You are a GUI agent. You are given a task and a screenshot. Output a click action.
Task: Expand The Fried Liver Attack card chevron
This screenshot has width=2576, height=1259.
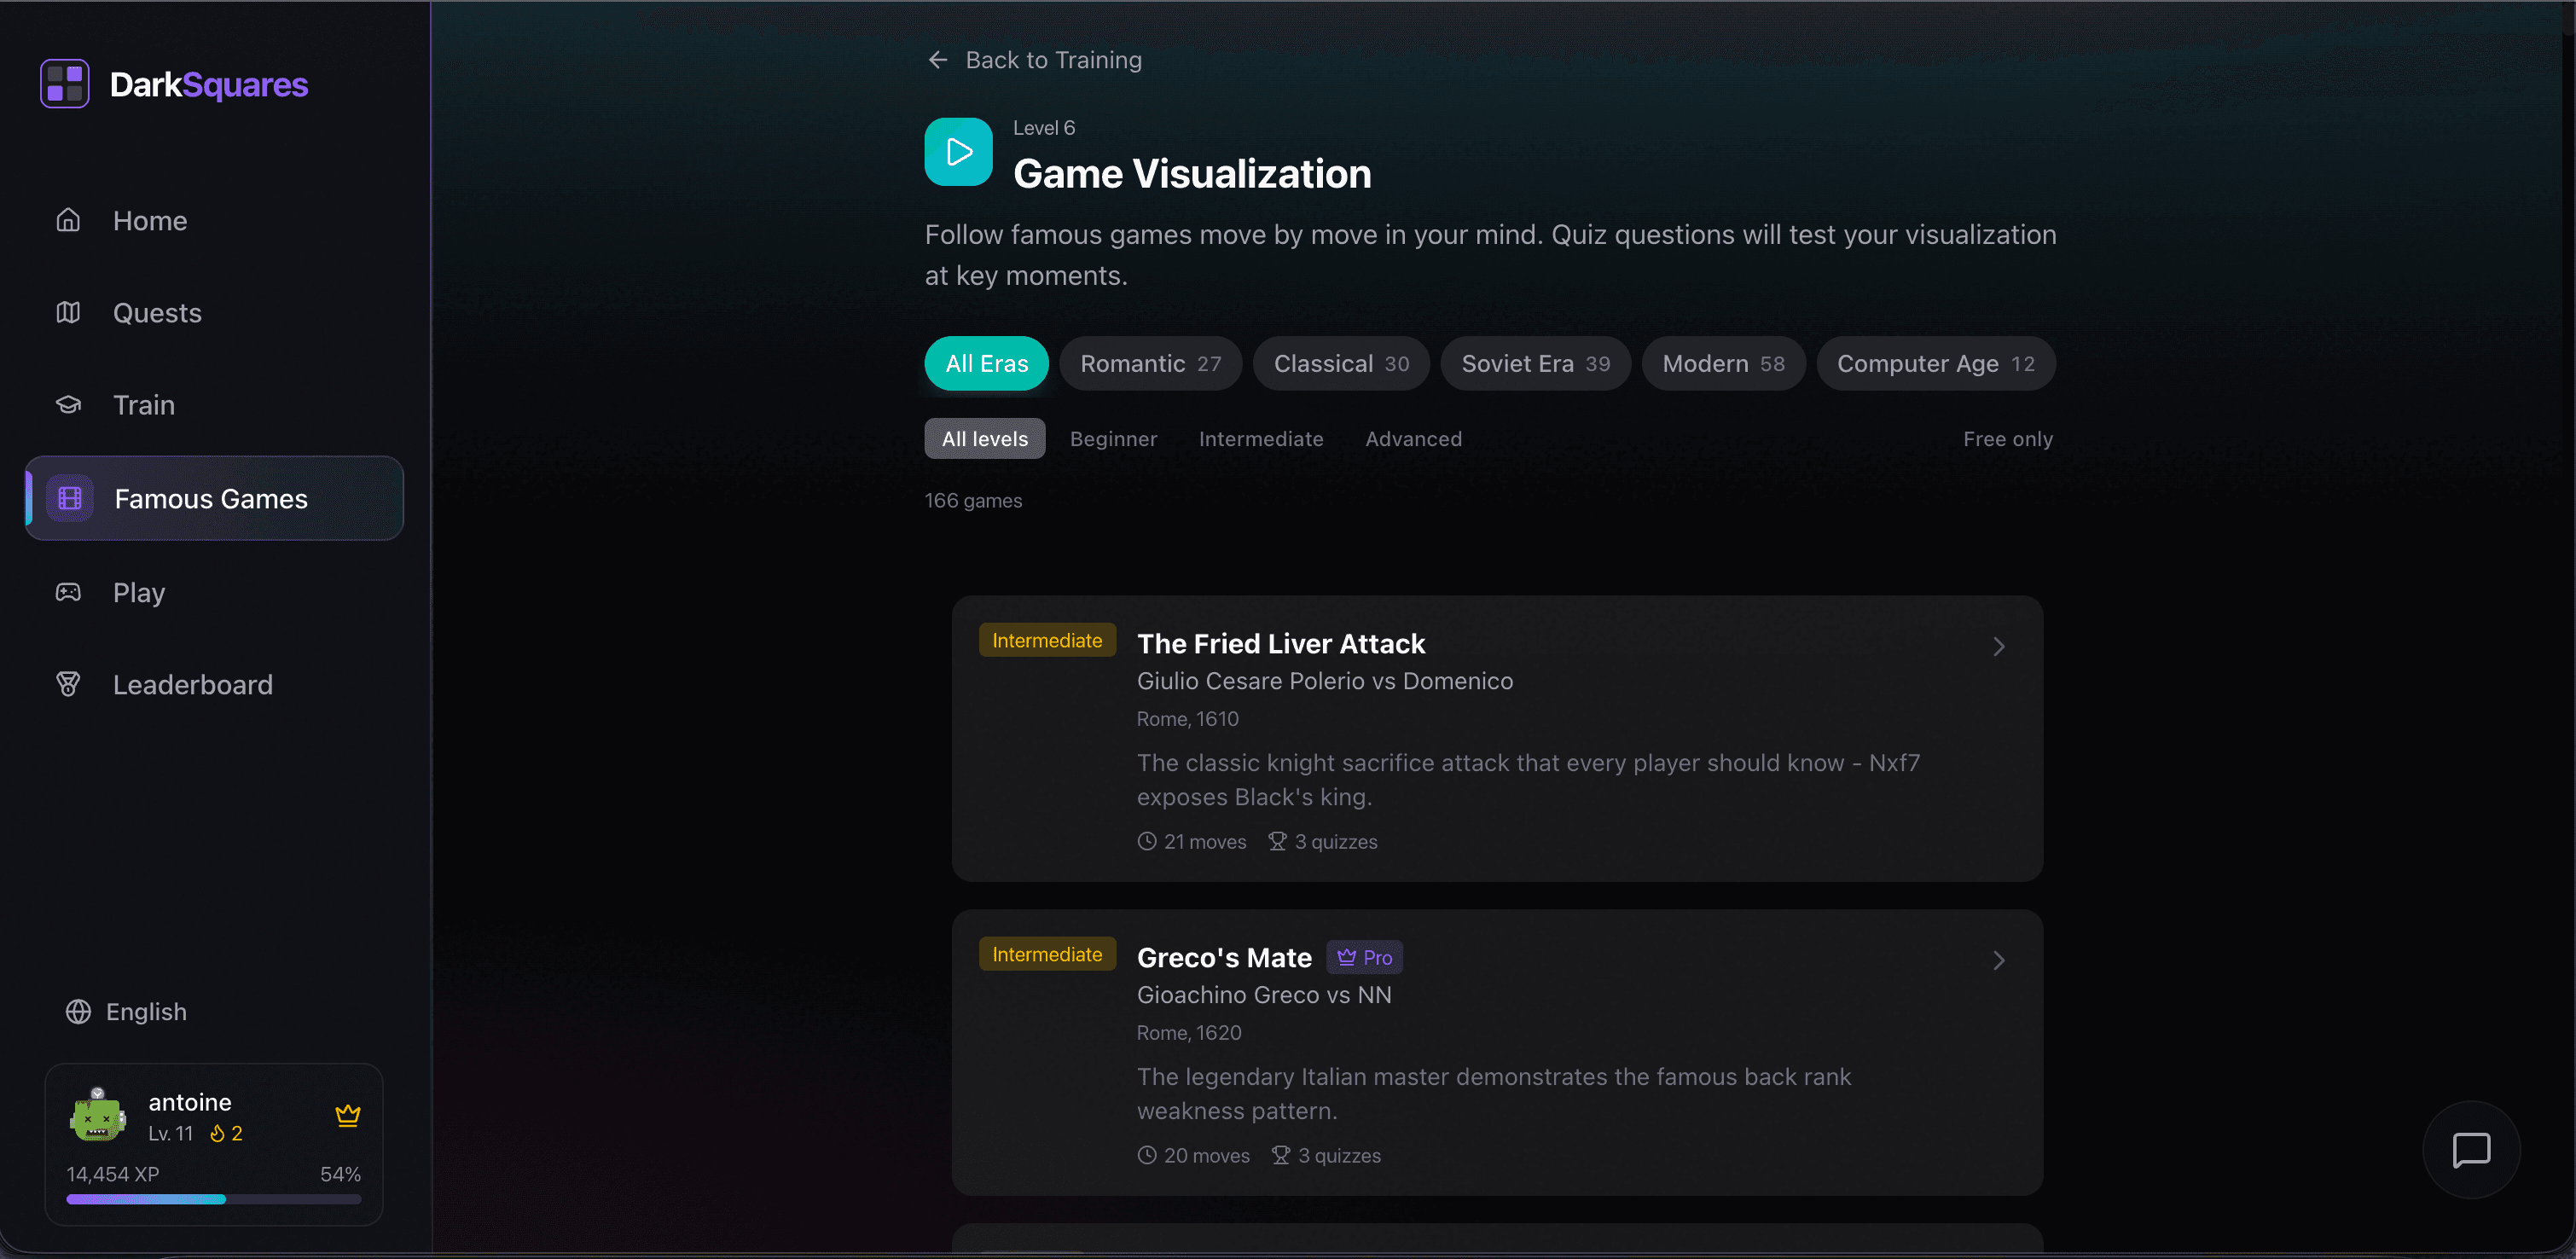click(1997, 646)
